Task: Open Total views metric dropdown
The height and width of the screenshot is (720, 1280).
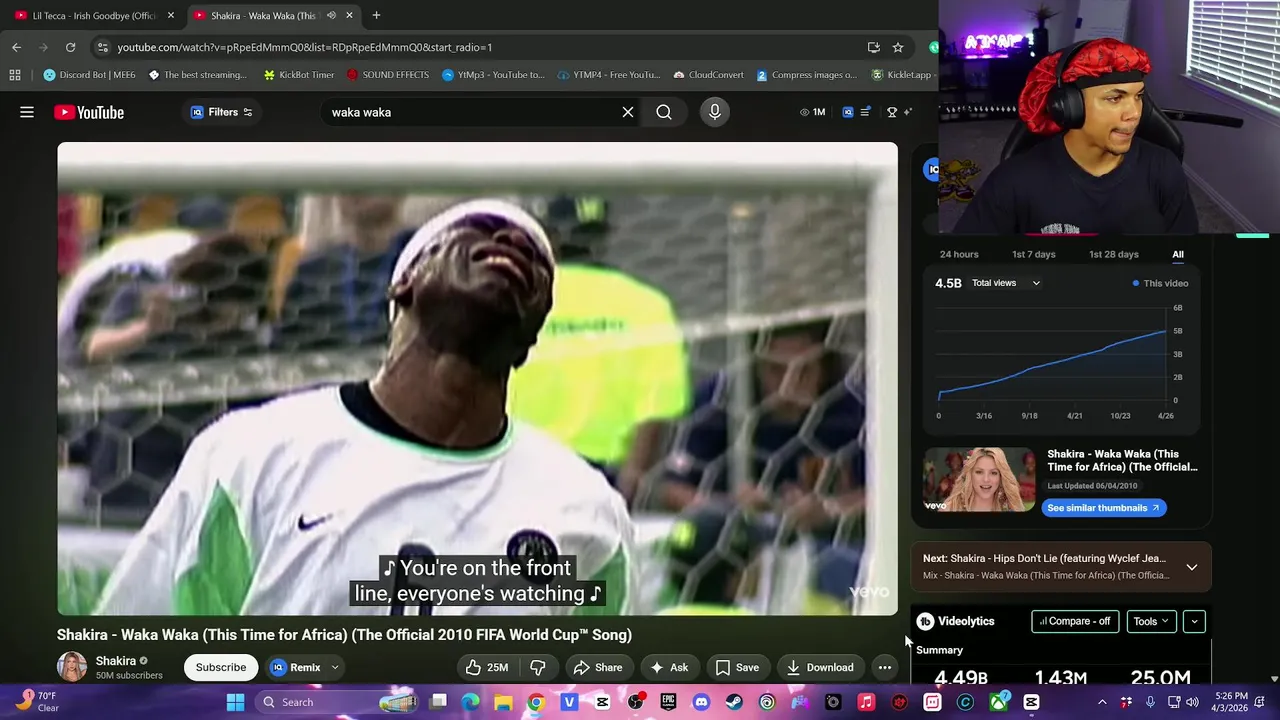Action: tap(1006, 283)
